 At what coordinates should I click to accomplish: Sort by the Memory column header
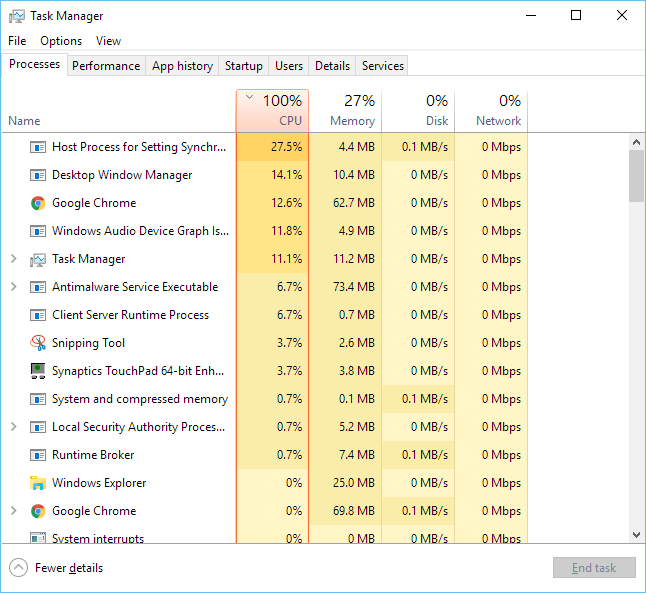345,111
